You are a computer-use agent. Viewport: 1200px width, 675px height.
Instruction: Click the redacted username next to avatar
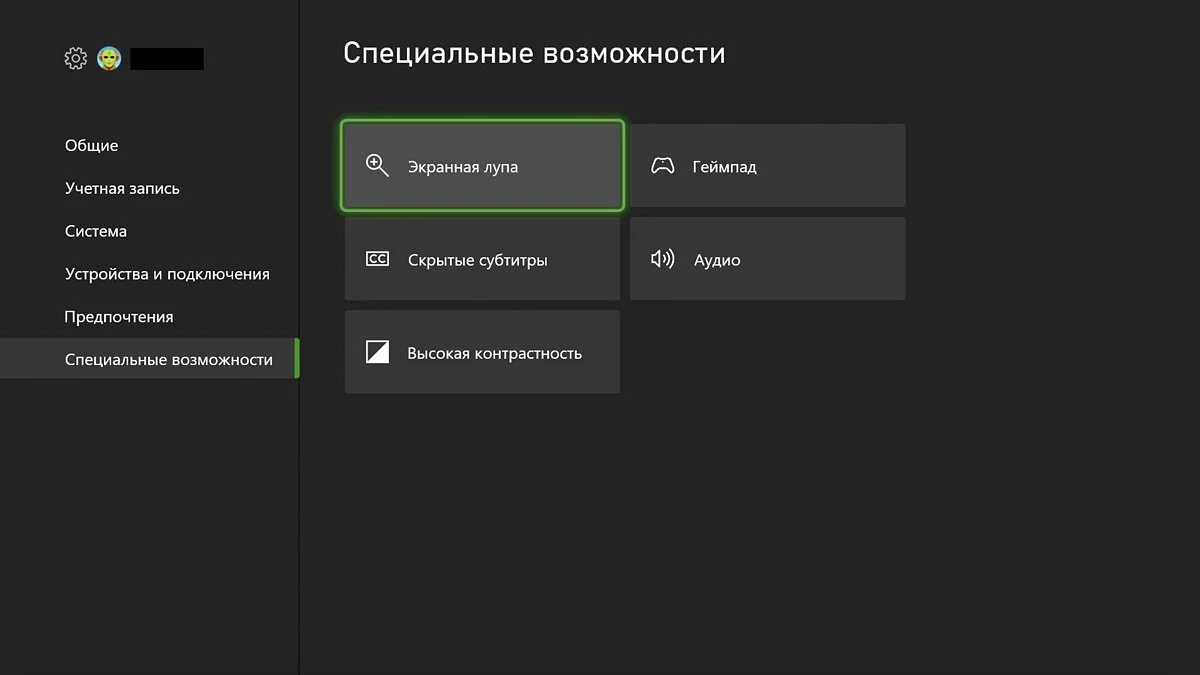pyautogui.click(x=167, y=59)
